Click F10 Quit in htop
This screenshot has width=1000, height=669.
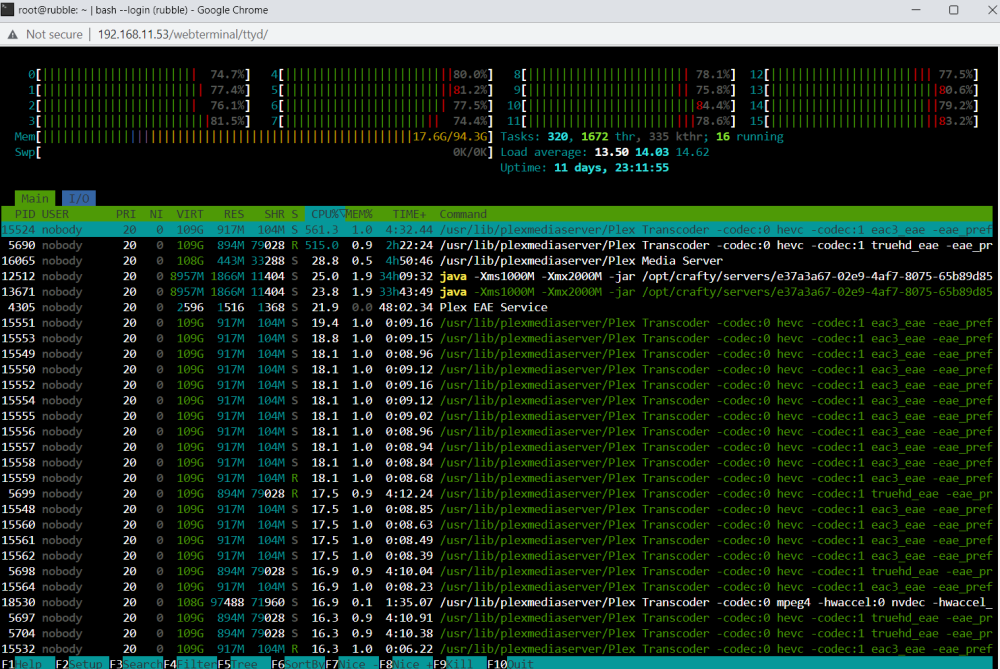point(511,663)
